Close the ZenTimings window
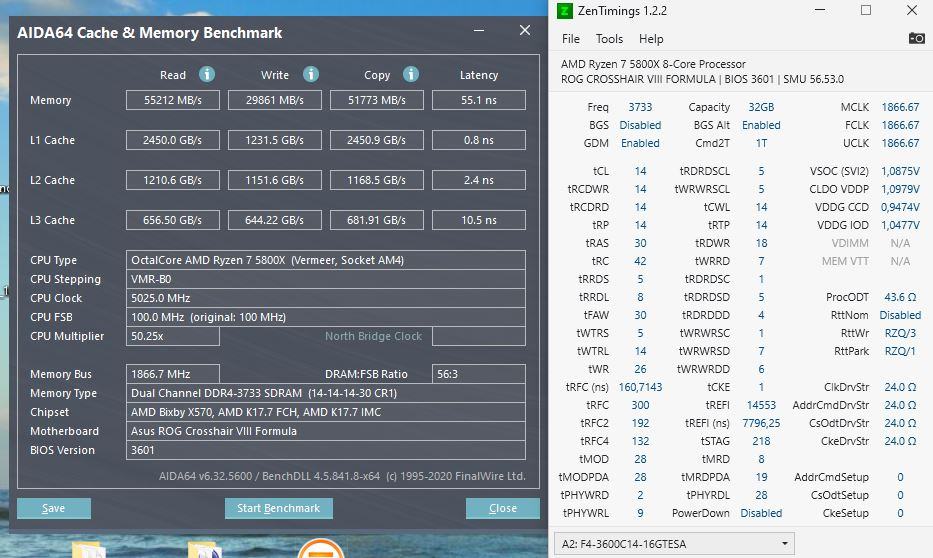Screen dimensions: 933x558 (x=912, y=10)
